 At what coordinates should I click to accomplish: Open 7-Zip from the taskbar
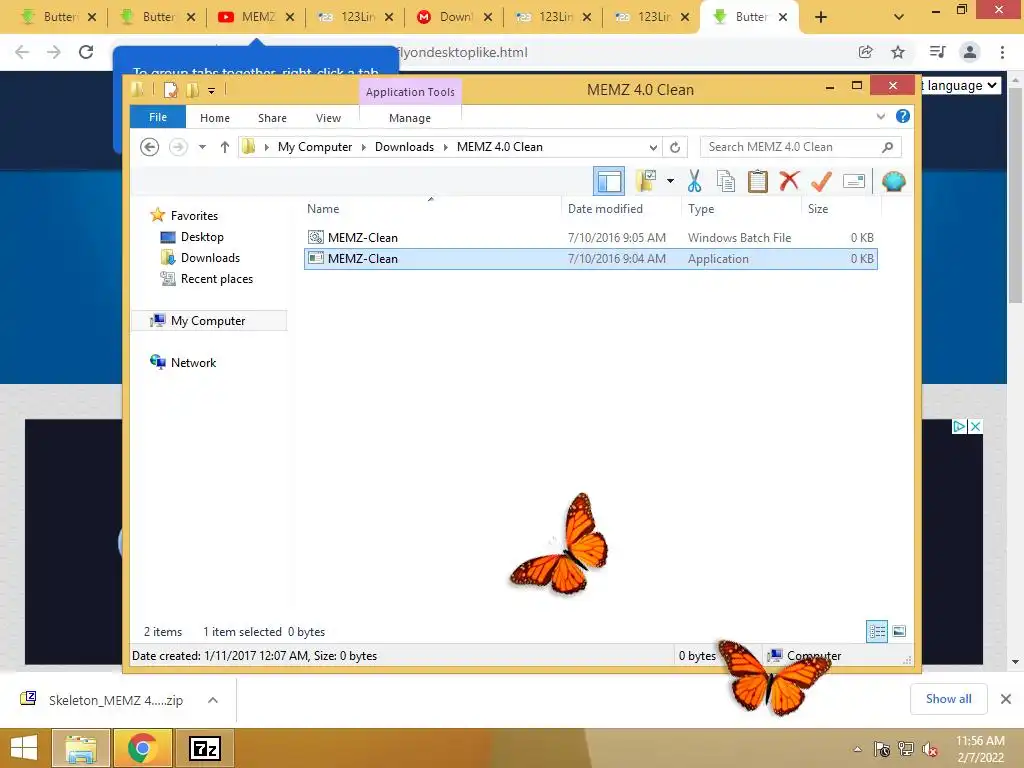tap(204, 748)
